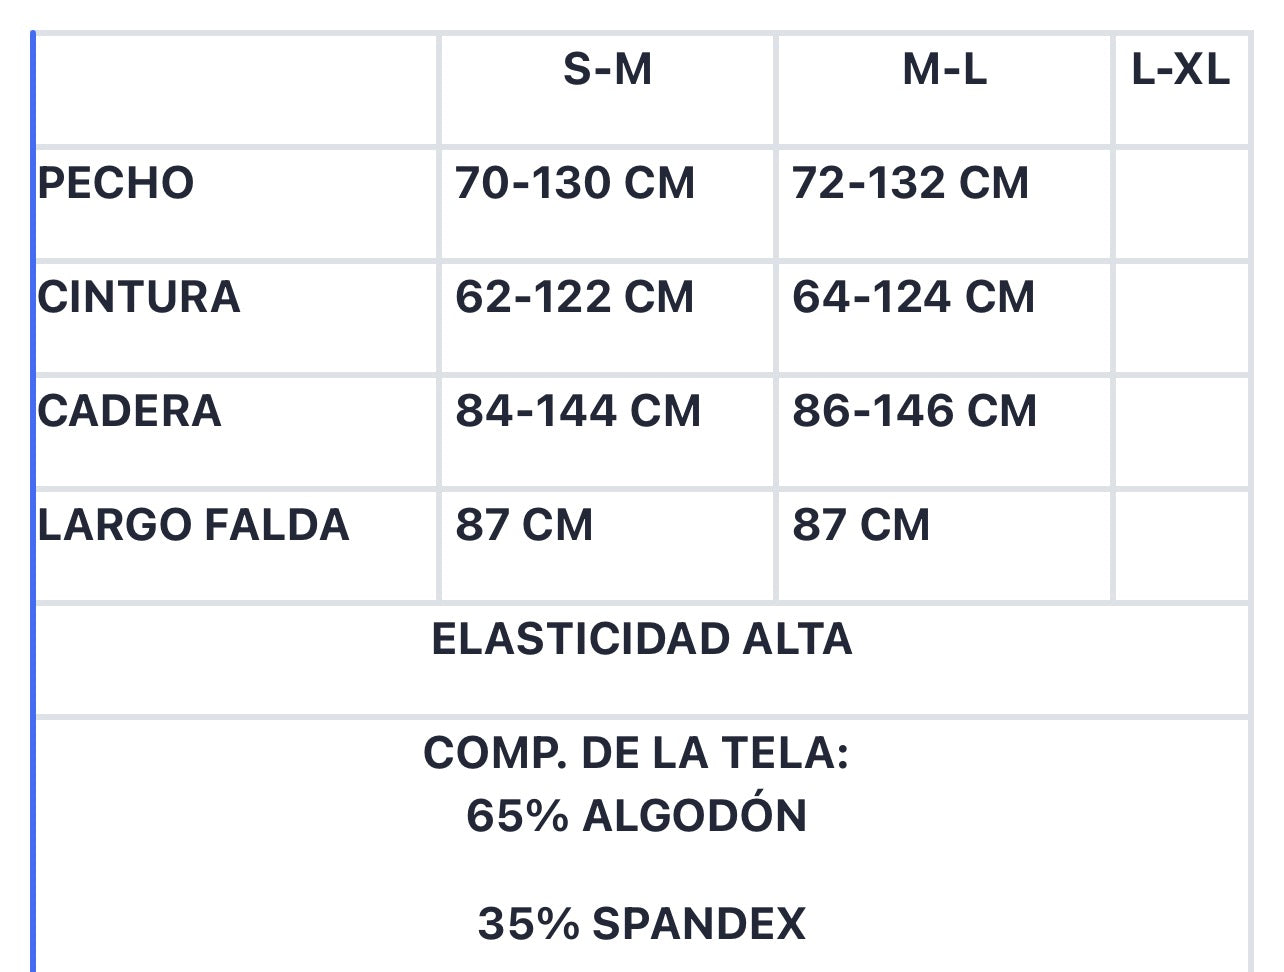Select the 84-144 CM hip value

click(x=578, y=412)
